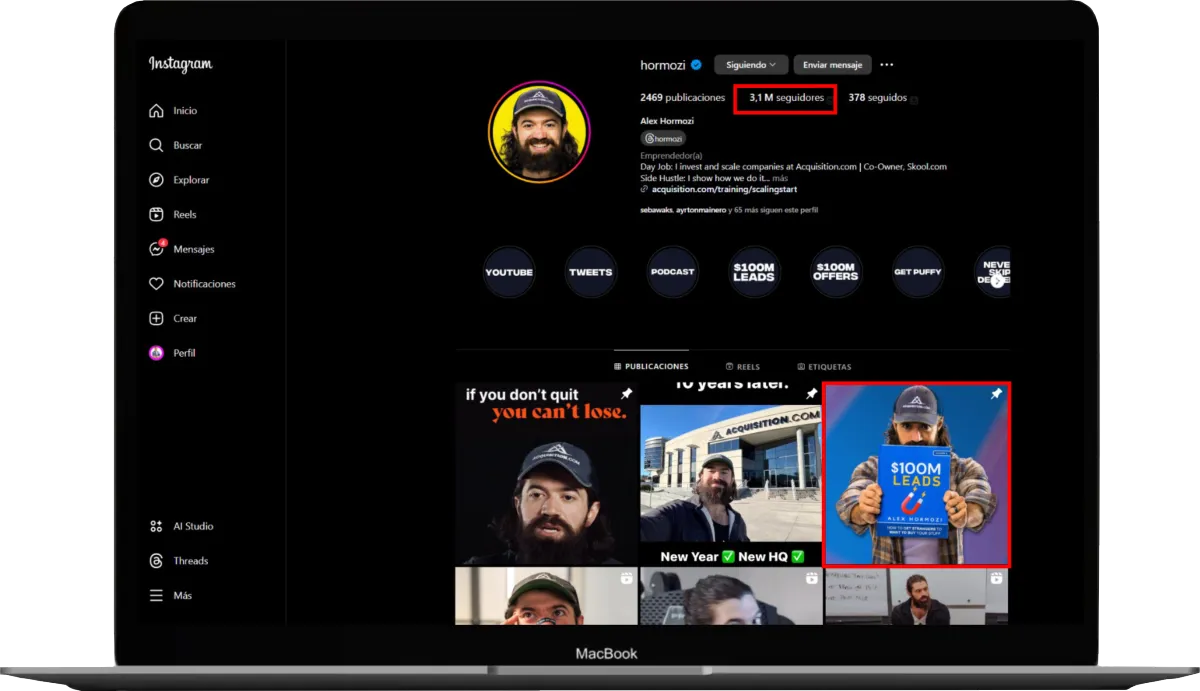This screenshot has width=1200, height=691.
Task: Open the $100M LEADS story highlight
Action: click(x=754, y=272)
